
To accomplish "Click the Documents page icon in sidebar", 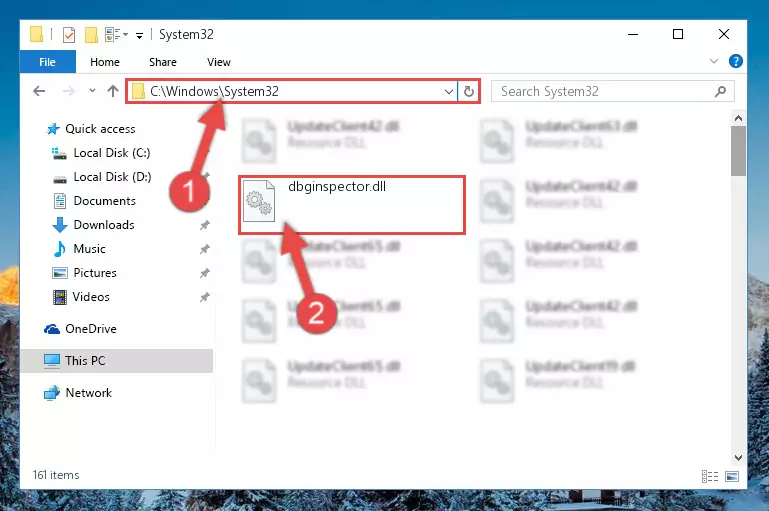I will coord(60,201).
